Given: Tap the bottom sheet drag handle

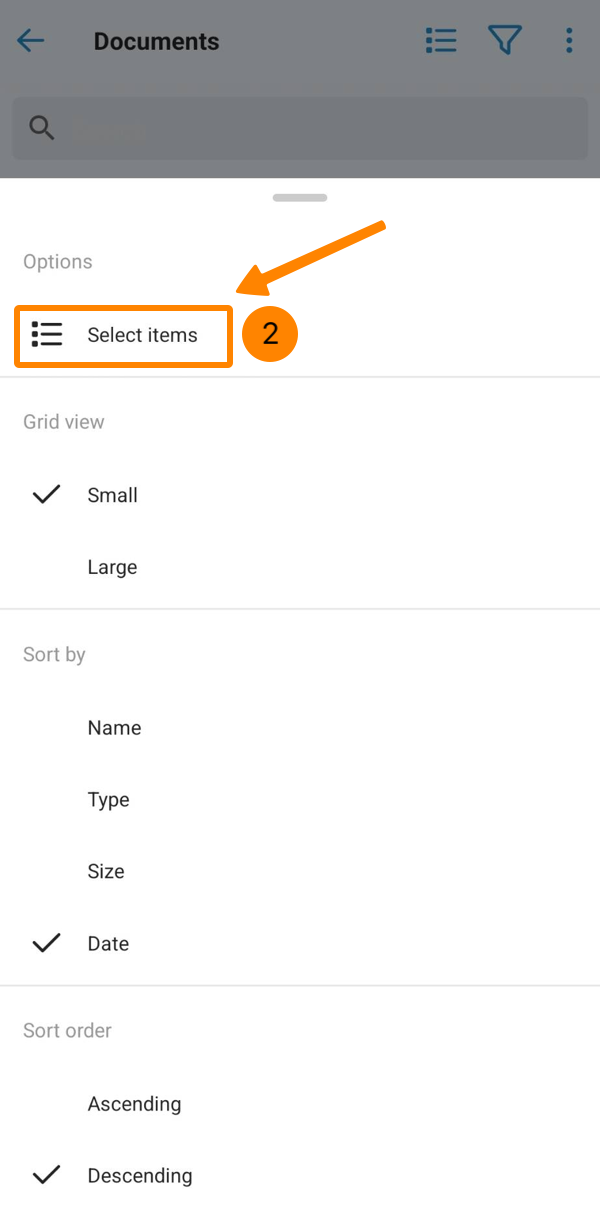Looking at the screenshot, I should pyautogui.click(x=300, y=198).
